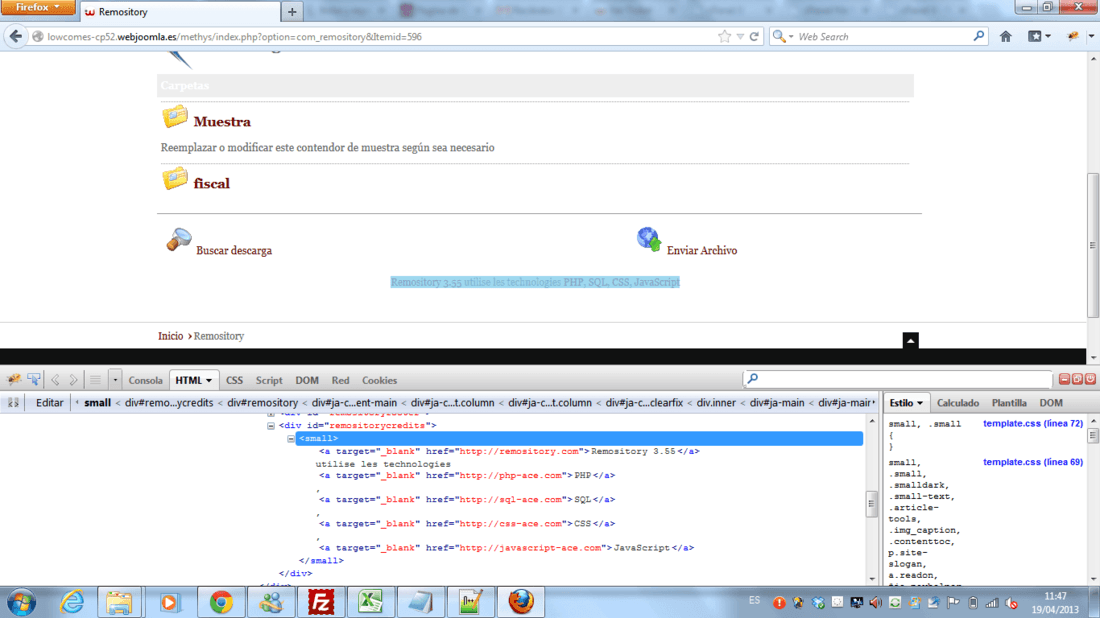Click the Muestra folder icon
Image resolution: width=1100 pixels, height=618 pixels.
[175, 116]
